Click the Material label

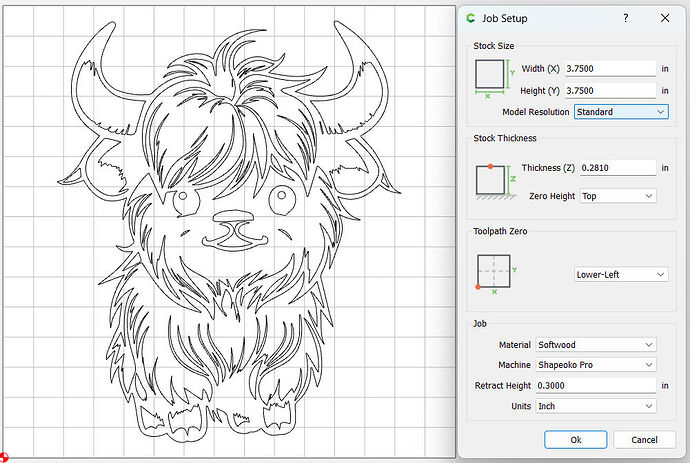coord(514,345)
